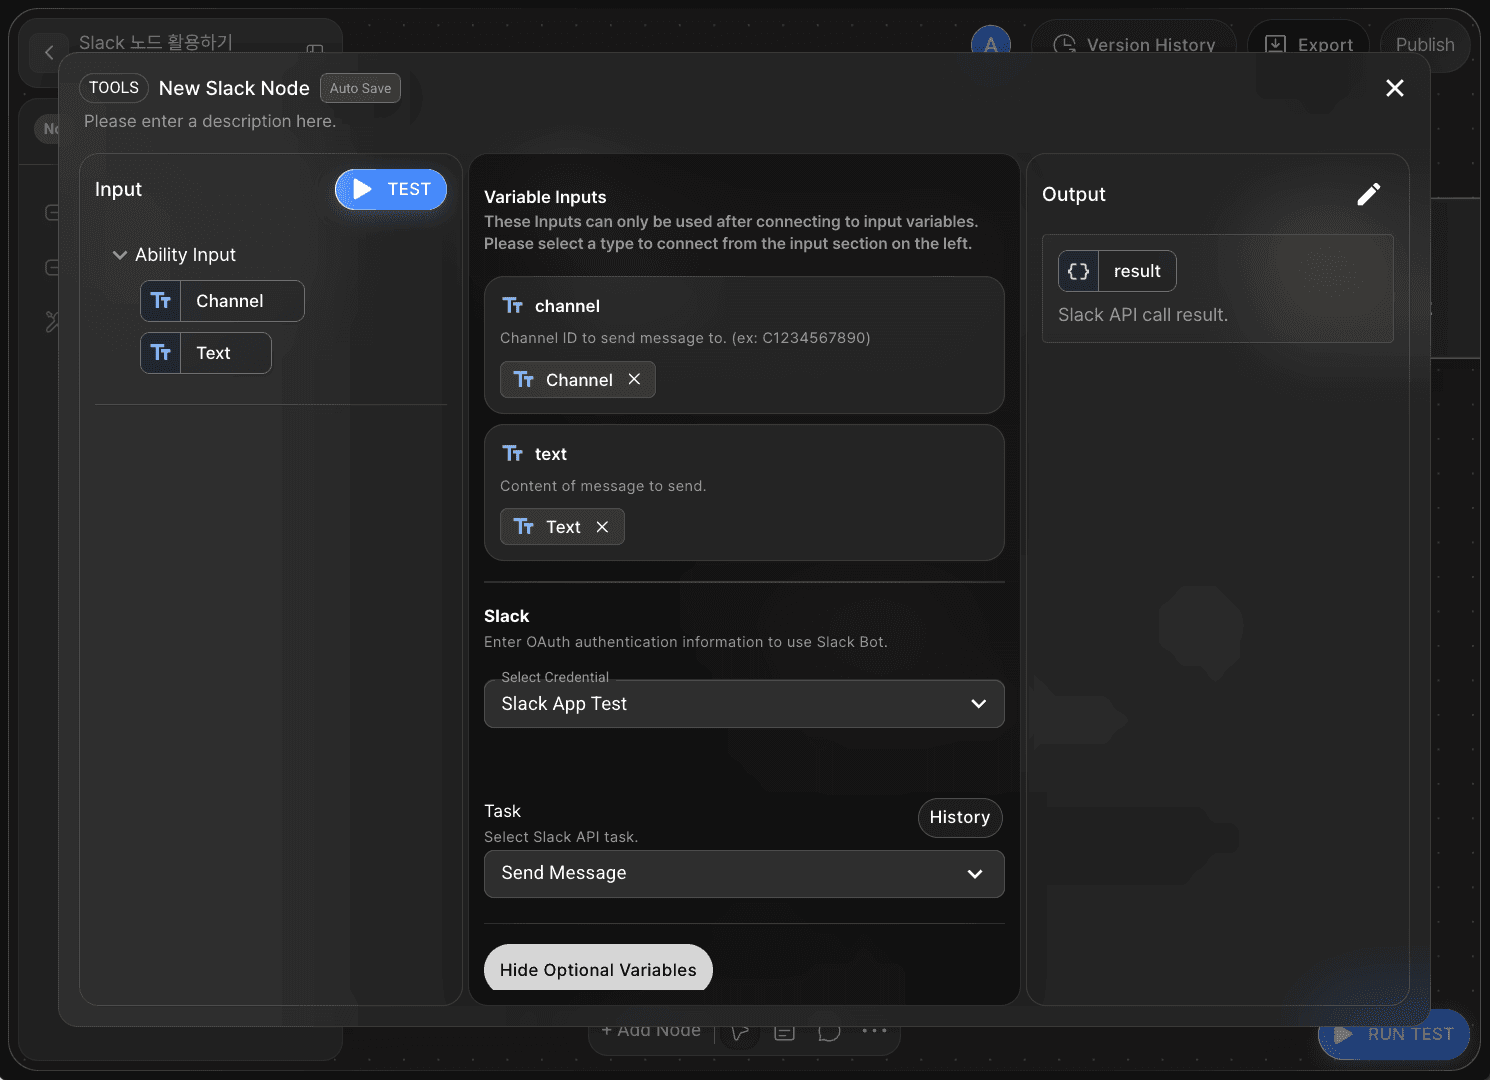
Task: Select the result output chip
Action: 1117,271
